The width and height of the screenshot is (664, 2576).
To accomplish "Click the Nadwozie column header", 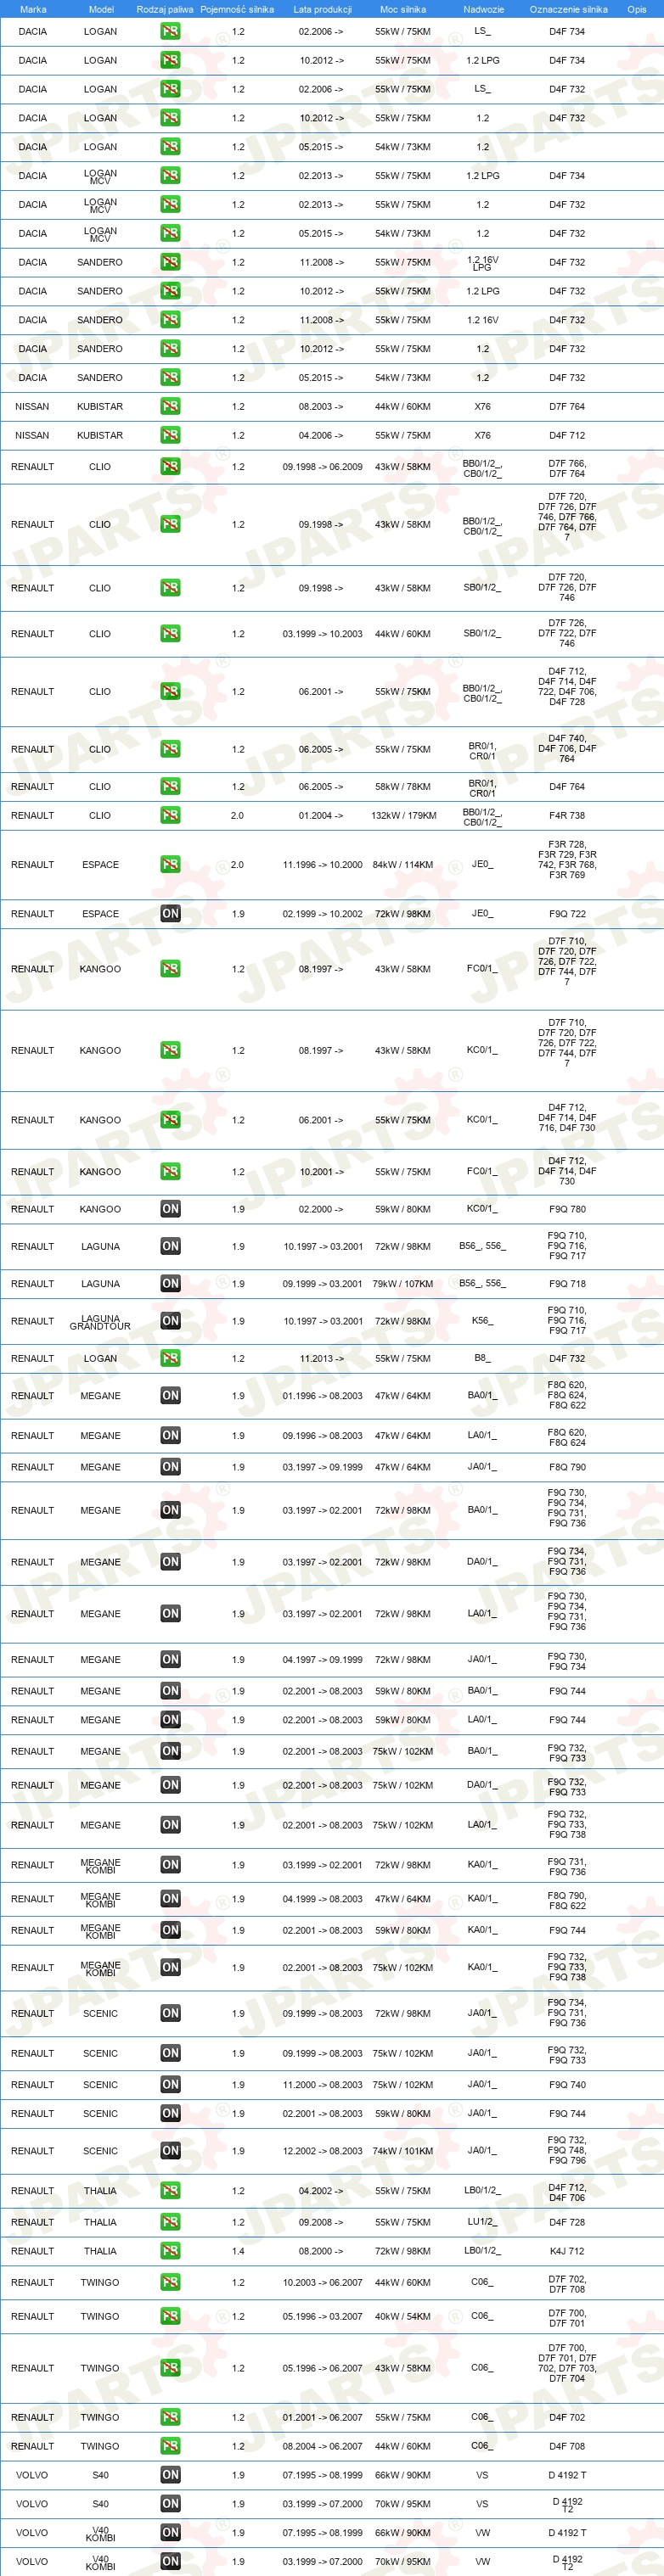I will 483,9.
